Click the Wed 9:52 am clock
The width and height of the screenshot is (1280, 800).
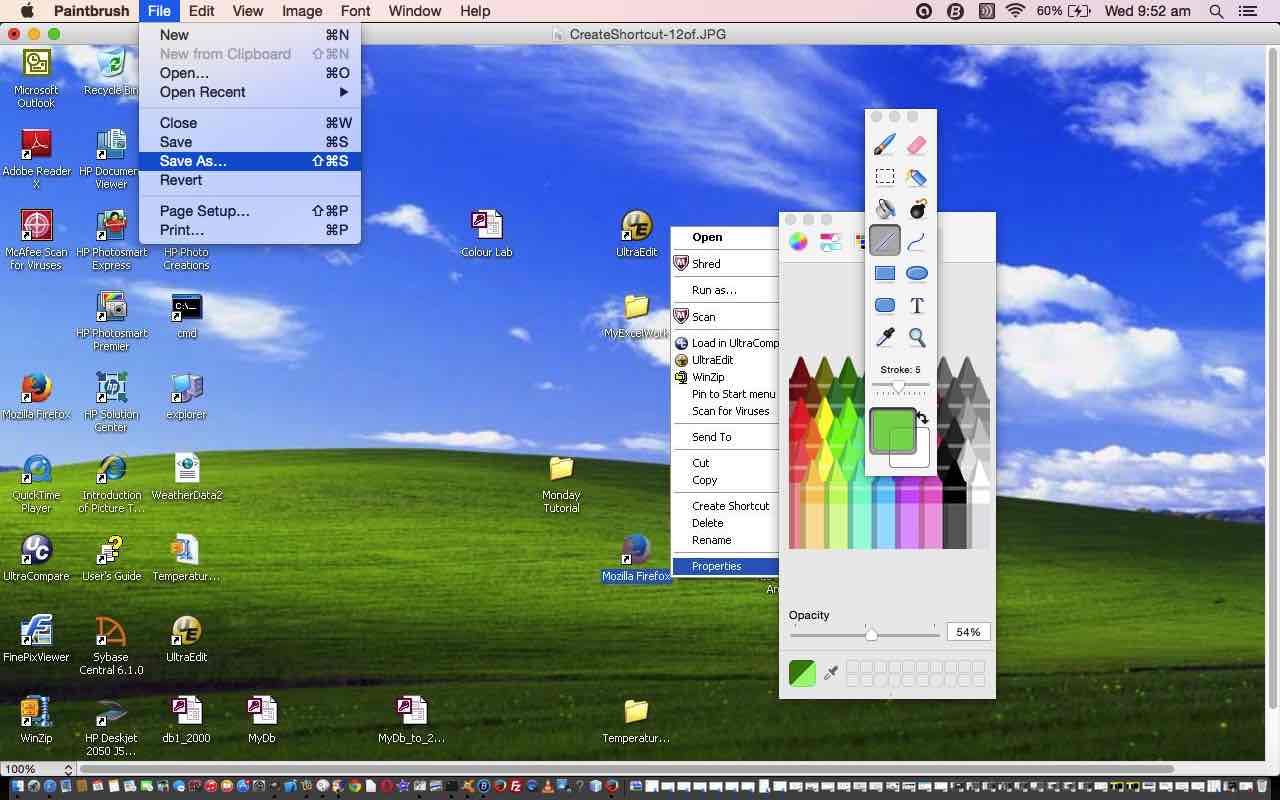tap(1147, 11)
